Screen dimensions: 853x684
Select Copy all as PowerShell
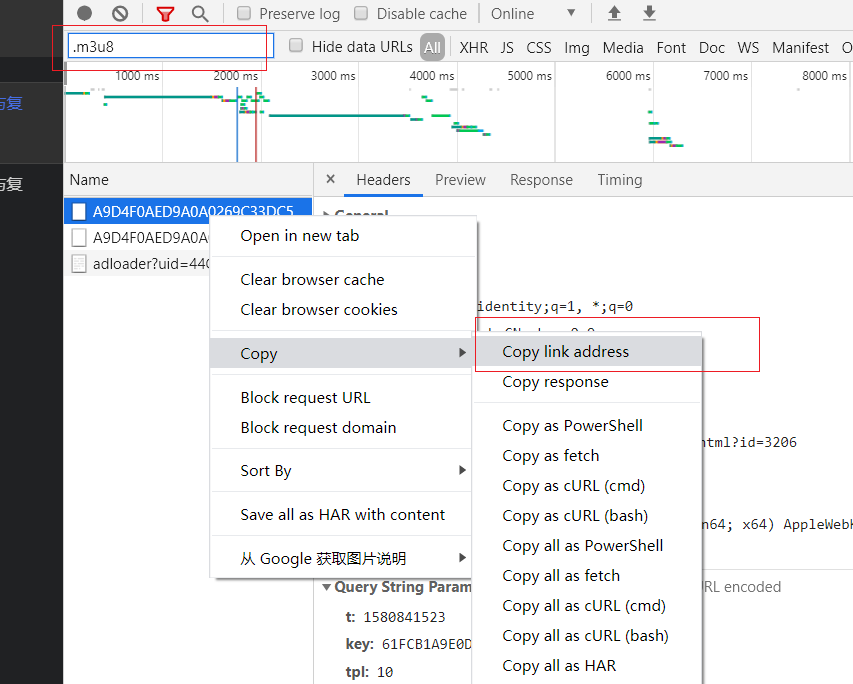[588, 545]
